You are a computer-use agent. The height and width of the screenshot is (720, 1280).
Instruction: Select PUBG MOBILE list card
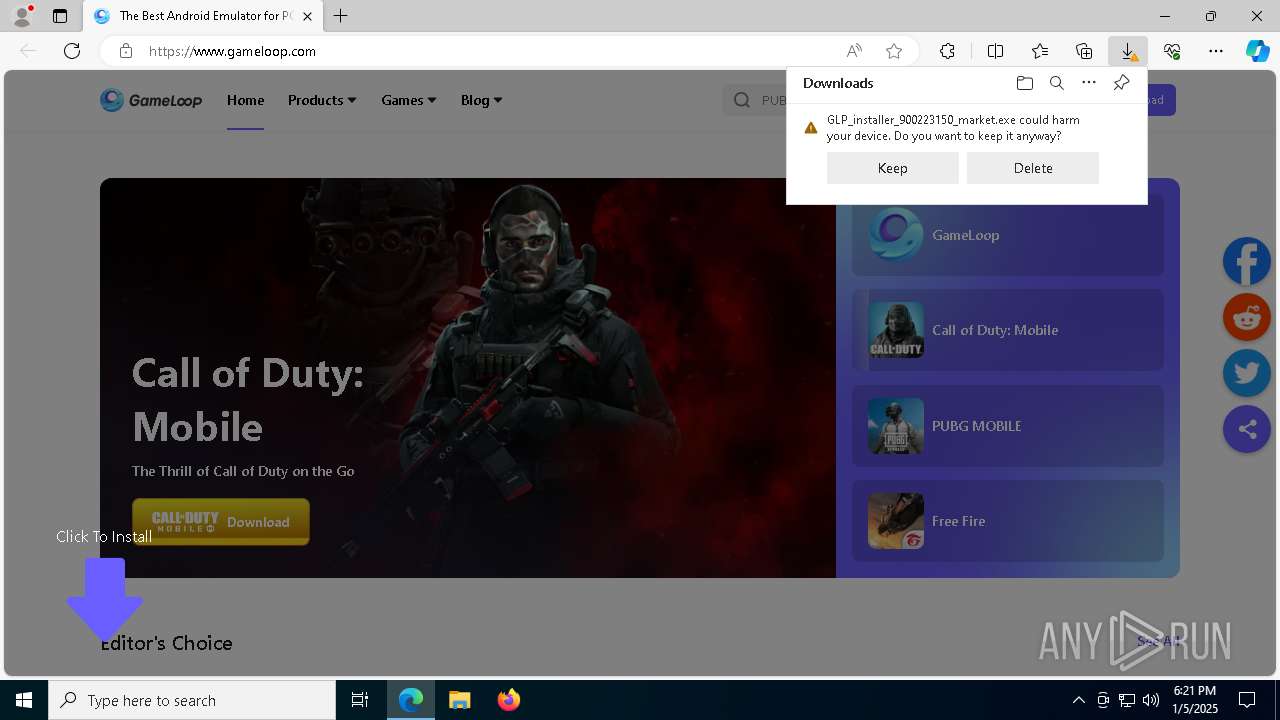tap(1008, 426)
